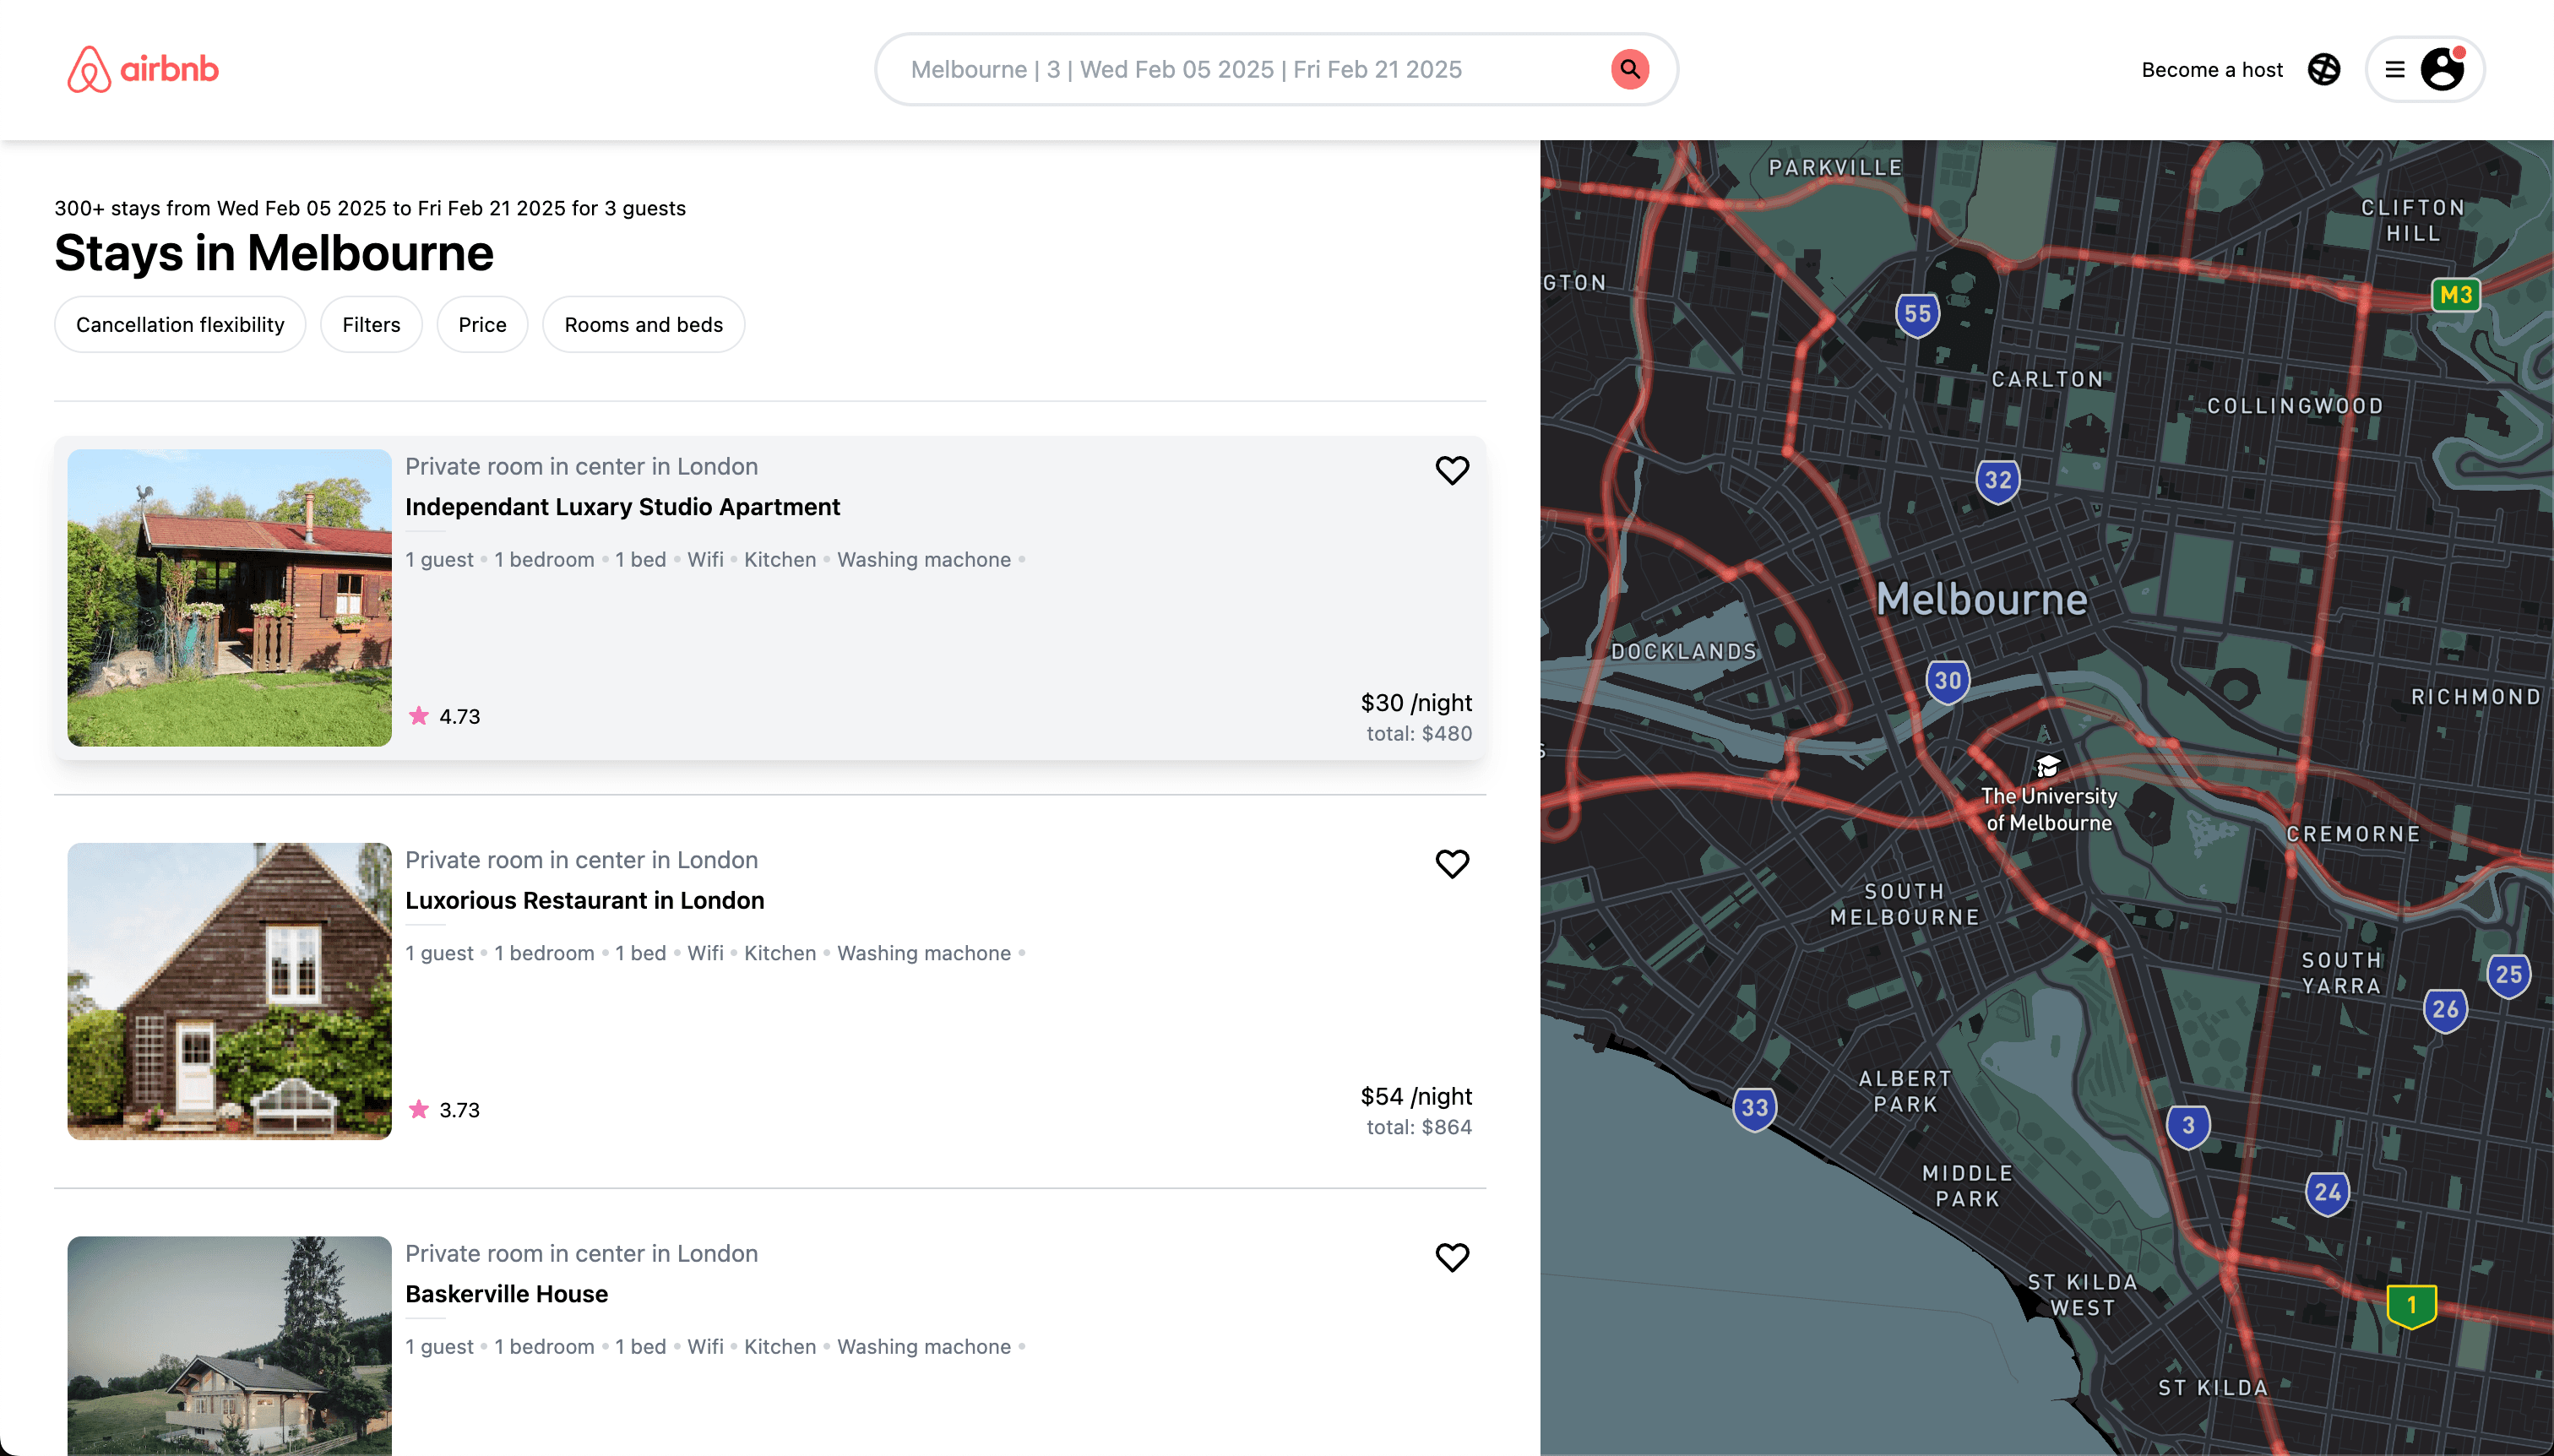This screenshot has width=2554, height=1456.
Task: Click the user profile avatar
Action: click(x=2442, y=69)
